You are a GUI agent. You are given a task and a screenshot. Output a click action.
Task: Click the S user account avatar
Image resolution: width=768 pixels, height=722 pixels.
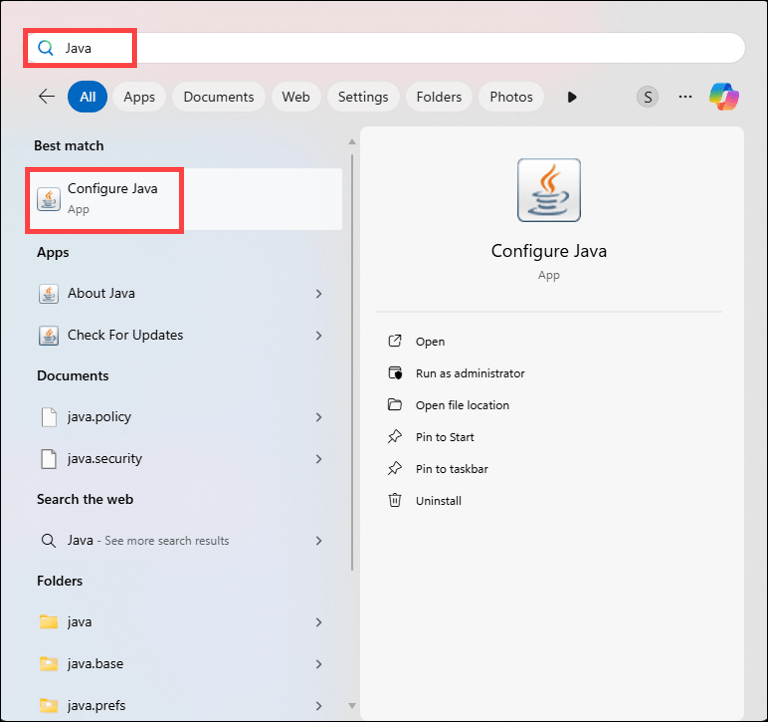click(647, 97)
